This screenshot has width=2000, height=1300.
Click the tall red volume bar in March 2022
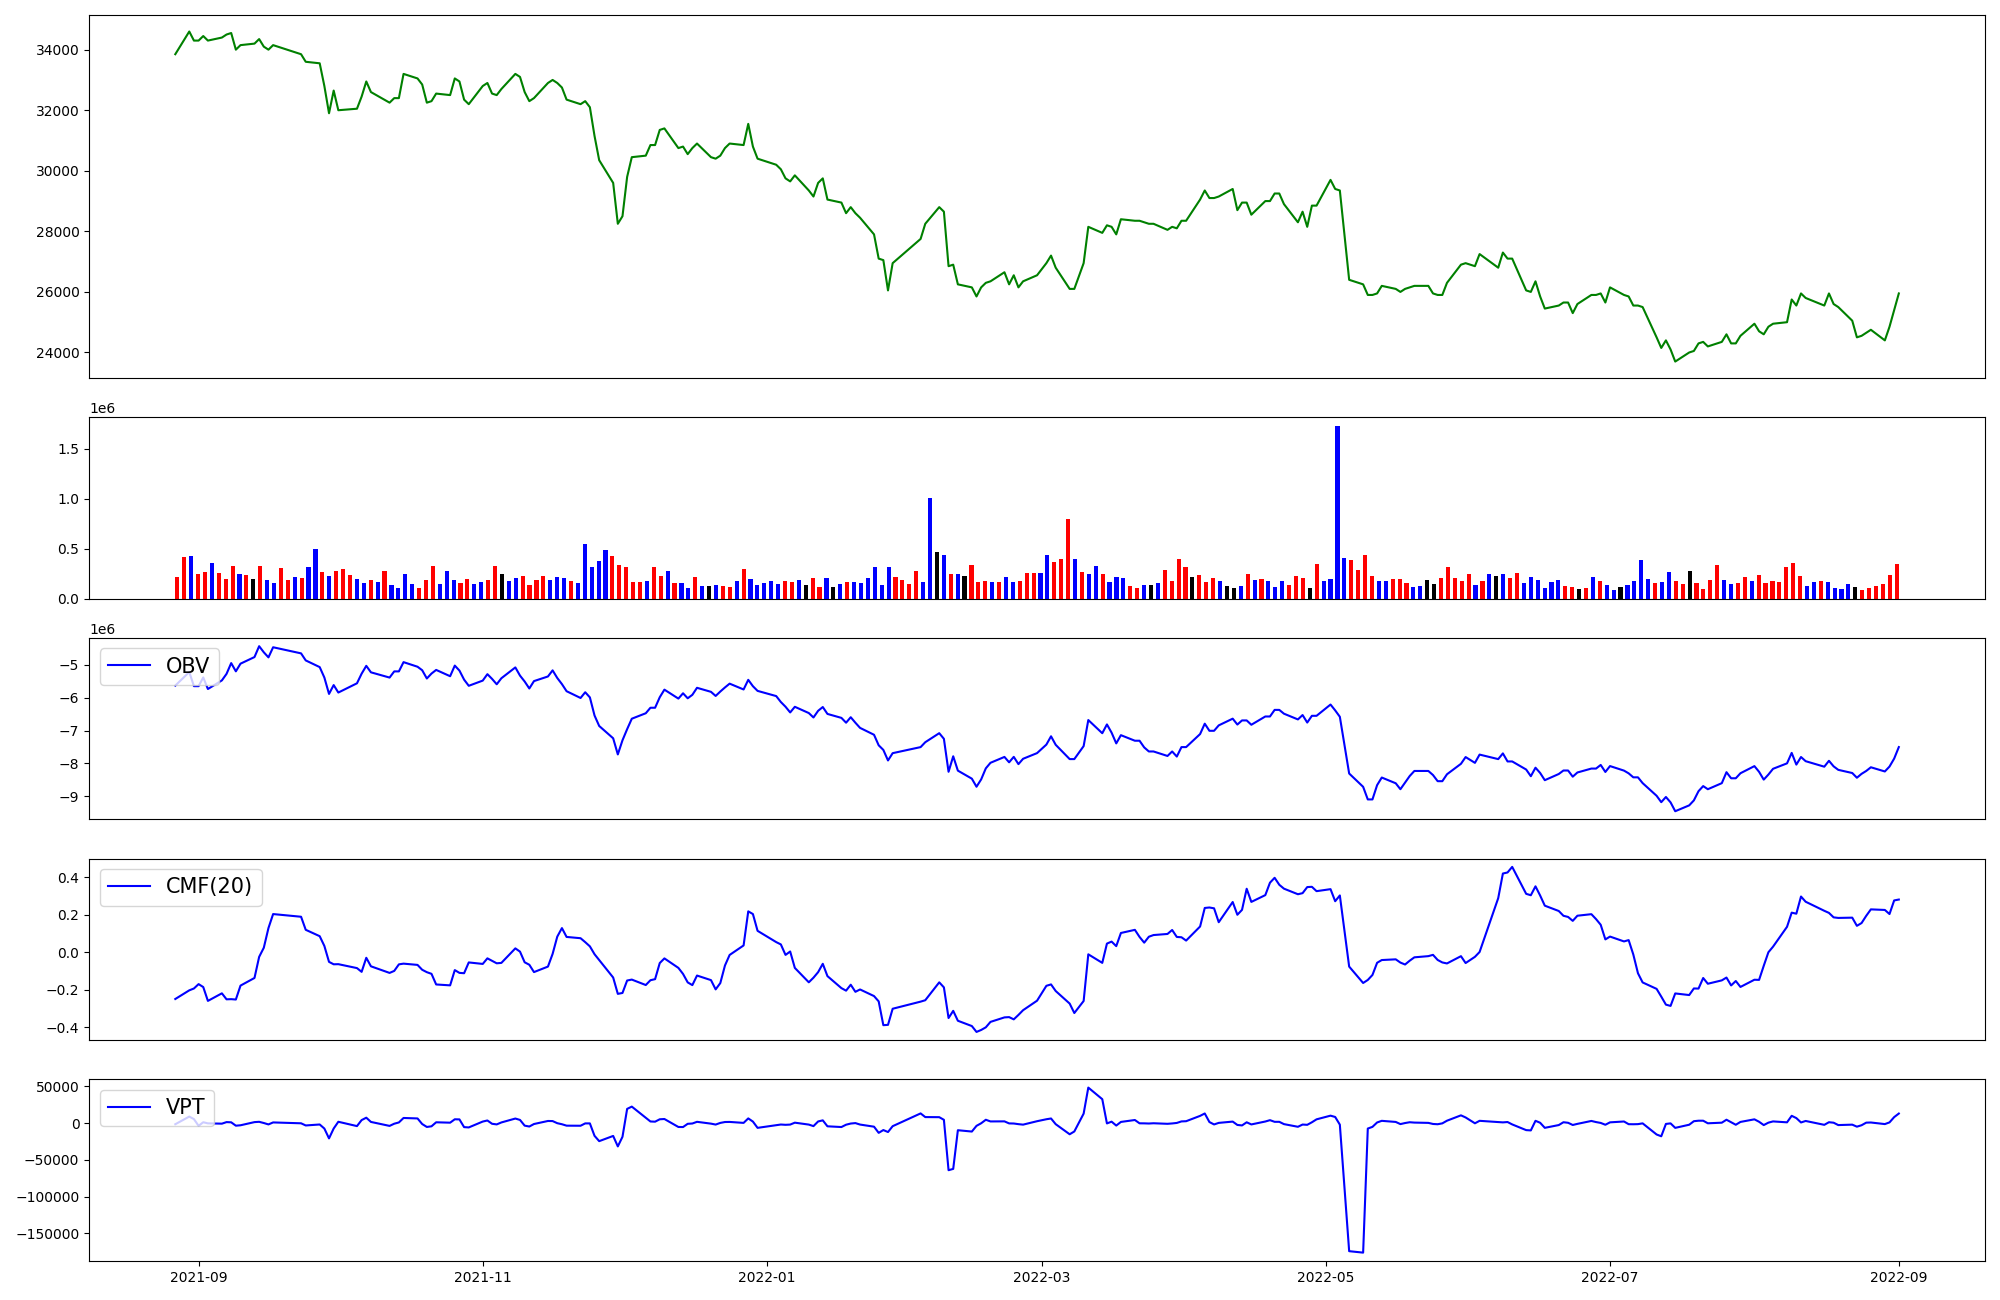1068,558
